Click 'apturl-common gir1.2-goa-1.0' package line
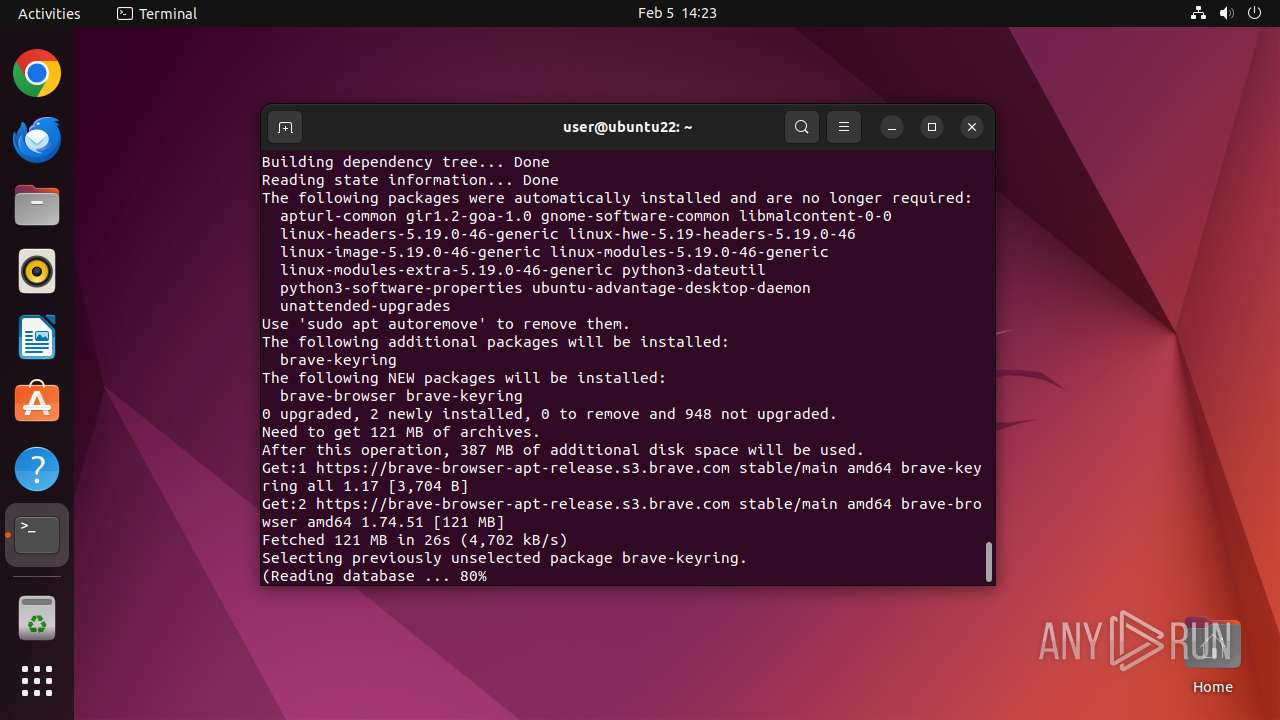The width and height of the screenshot is (1280, 720). pyautogui.click(x=586, y=216)
